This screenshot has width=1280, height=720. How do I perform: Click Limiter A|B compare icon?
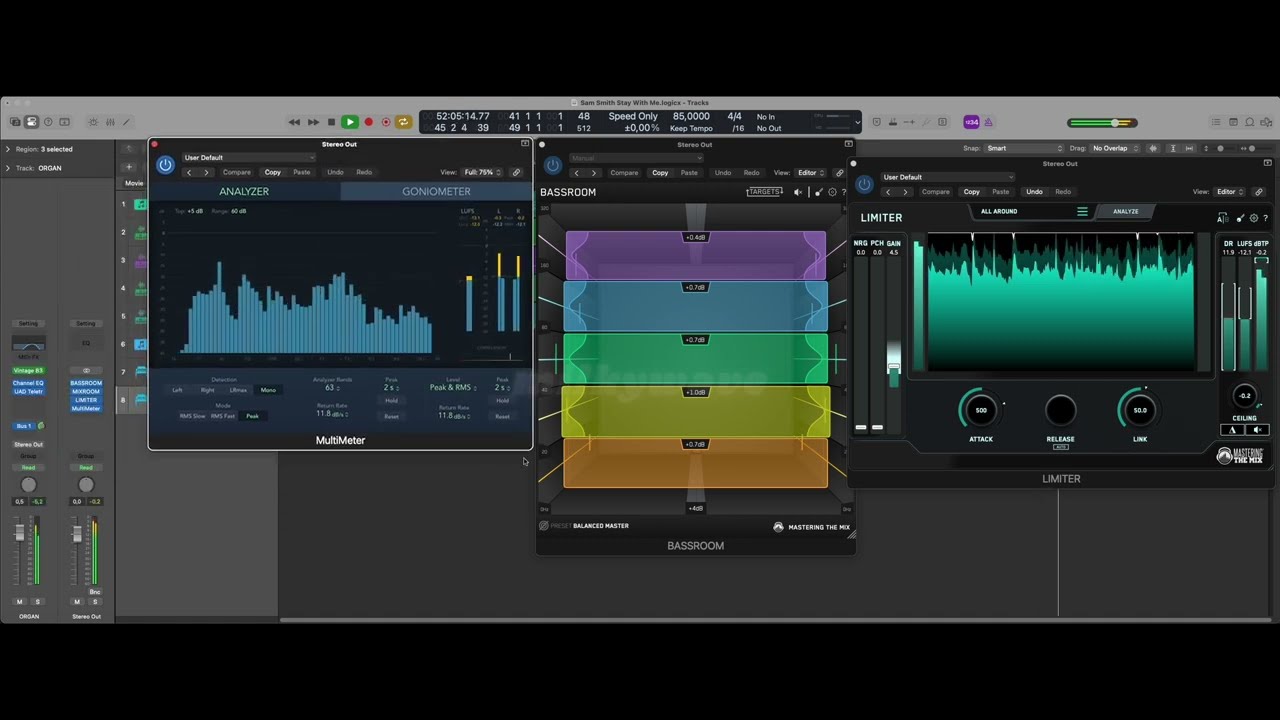pos(1223,218)
